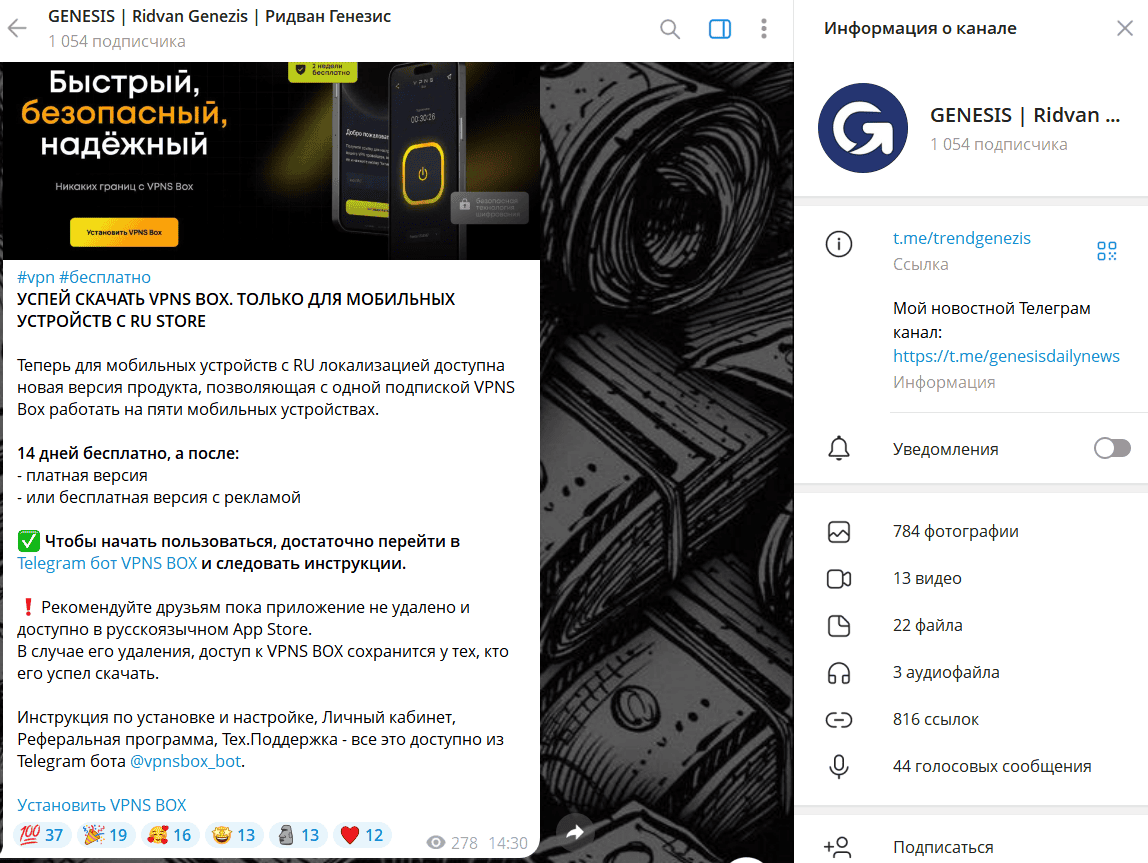Close the channel info panel
Viewport: 1148px width, 863px height.
1124,29
